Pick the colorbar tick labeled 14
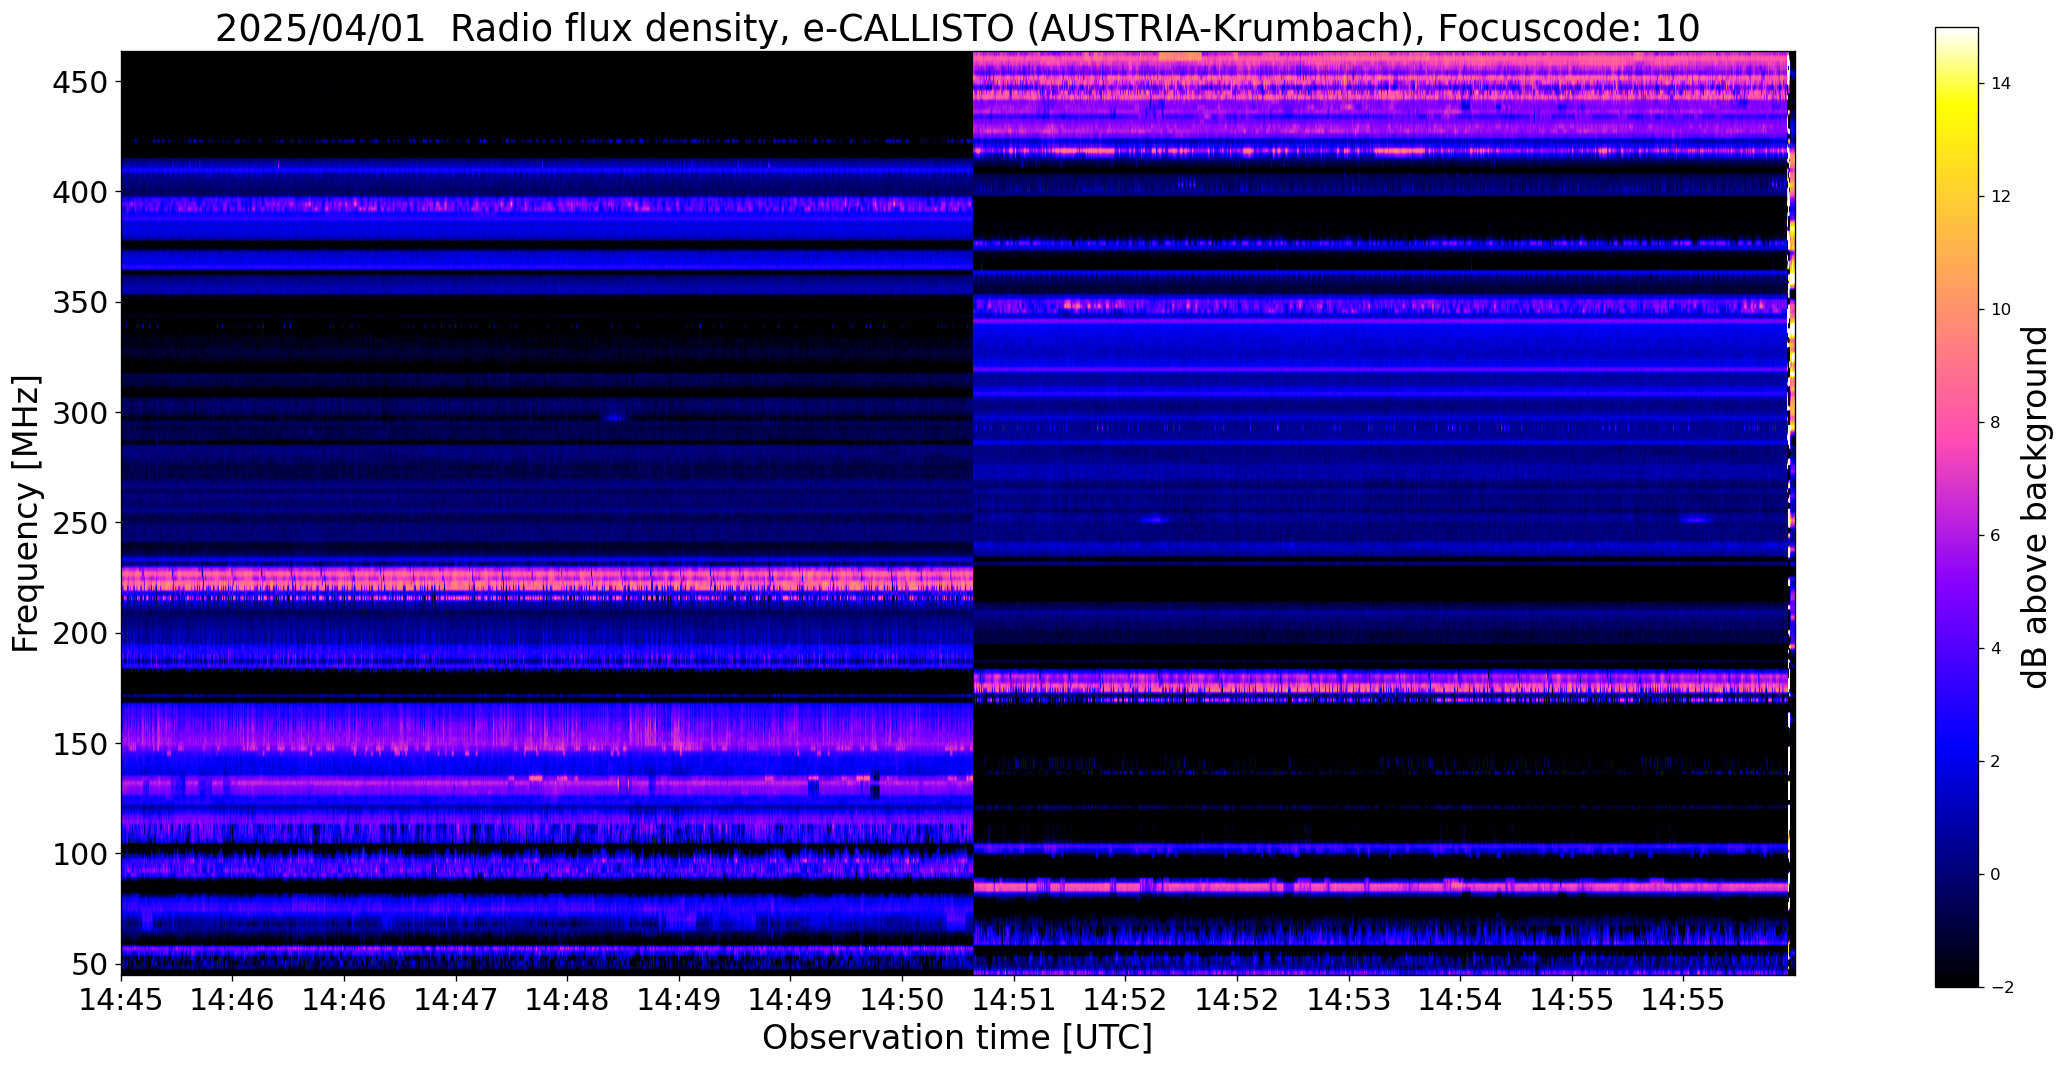 [2000, 84]
